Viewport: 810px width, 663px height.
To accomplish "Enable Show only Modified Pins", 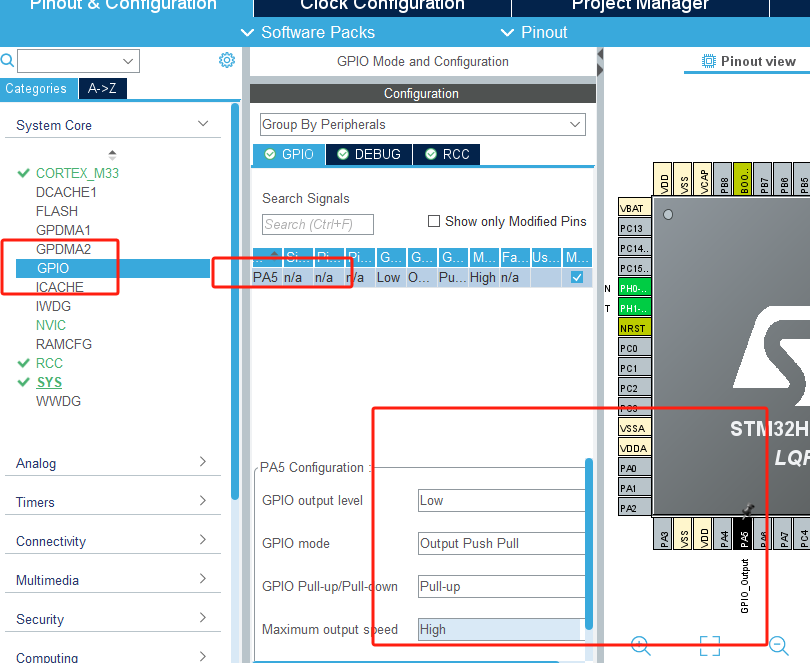I will (x=435, y=221).
